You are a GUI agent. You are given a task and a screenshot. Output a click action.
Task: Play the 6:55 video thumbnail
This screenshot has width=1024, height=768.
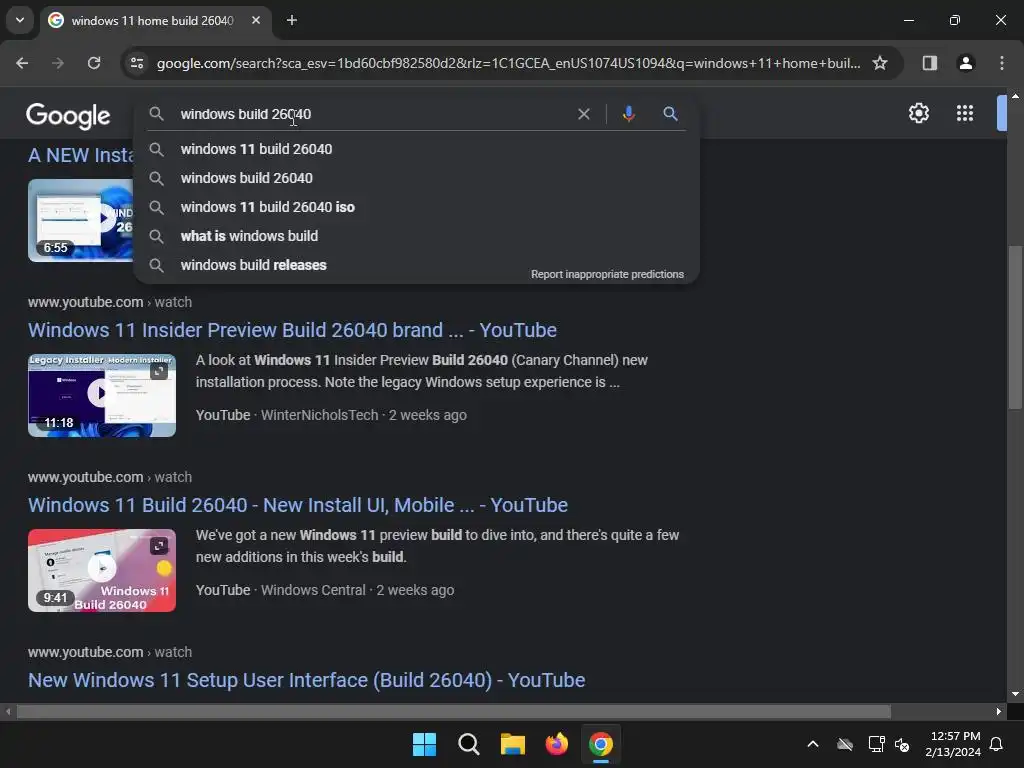pyautogui.click(x=80, y=221)
